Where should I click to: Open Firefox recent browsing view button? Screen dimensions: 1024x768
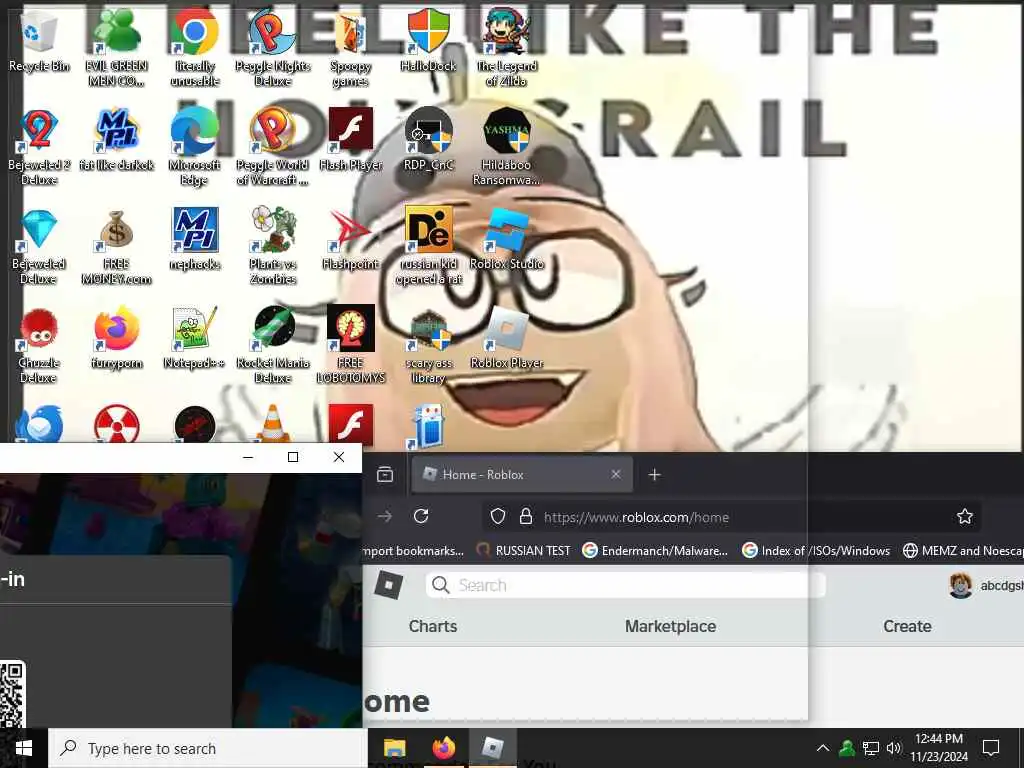385,475
